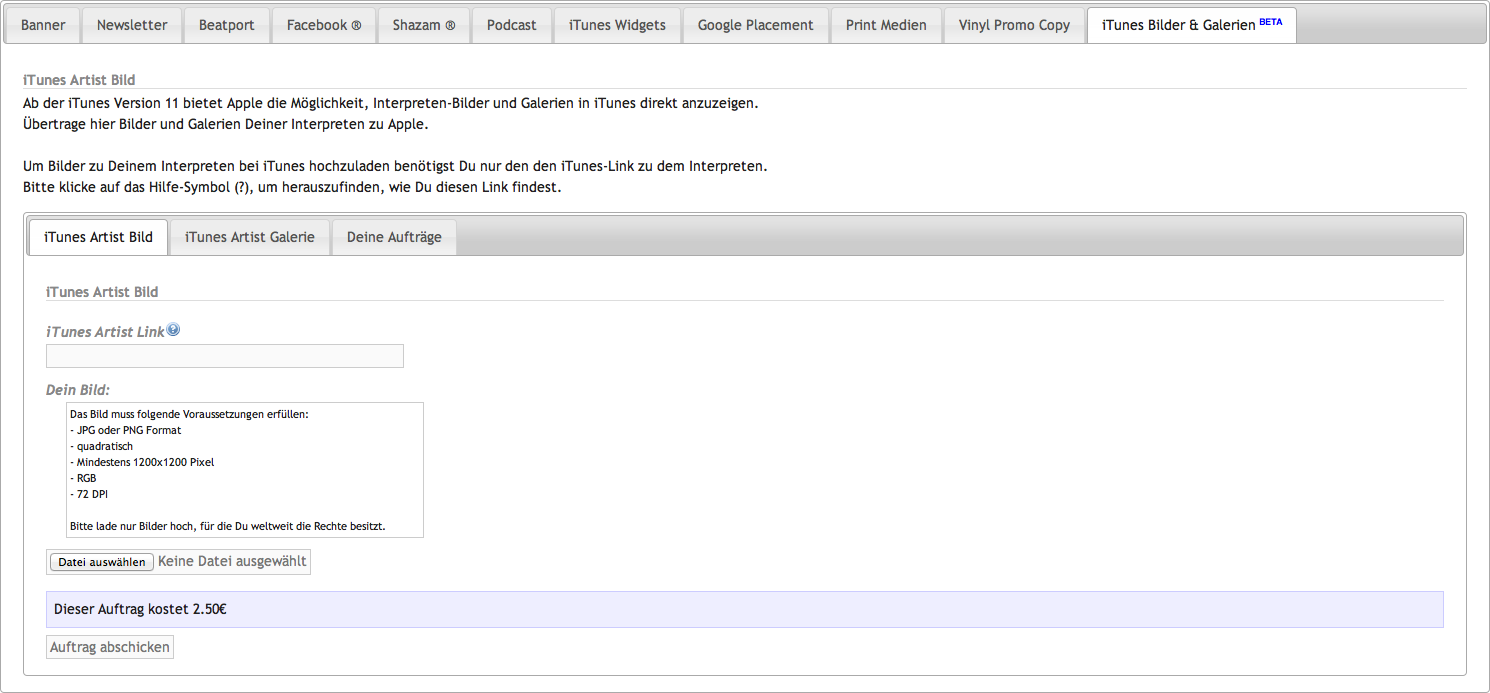Viewport: 1490px width, 693px height.
Task: Submit with the Auftrag abschicken button
Action: coord(110,647)
